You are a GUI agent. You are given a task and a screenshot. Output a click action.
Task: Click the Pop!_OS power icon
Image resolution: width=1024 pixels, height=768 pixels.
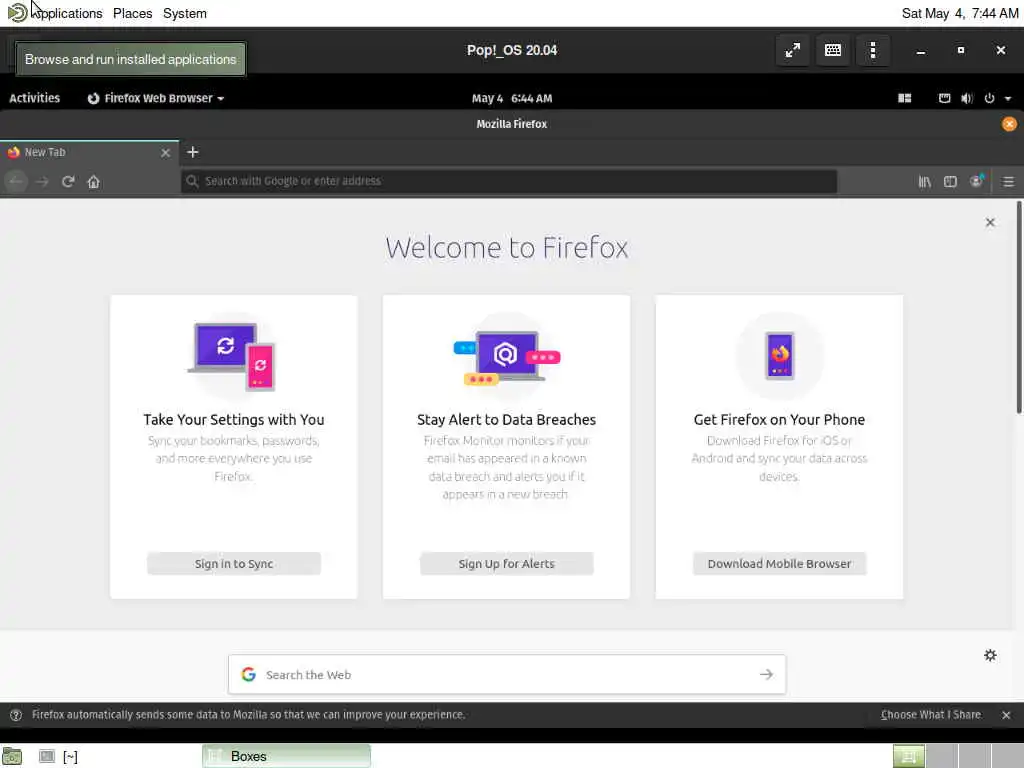click(x=989, y=98)
